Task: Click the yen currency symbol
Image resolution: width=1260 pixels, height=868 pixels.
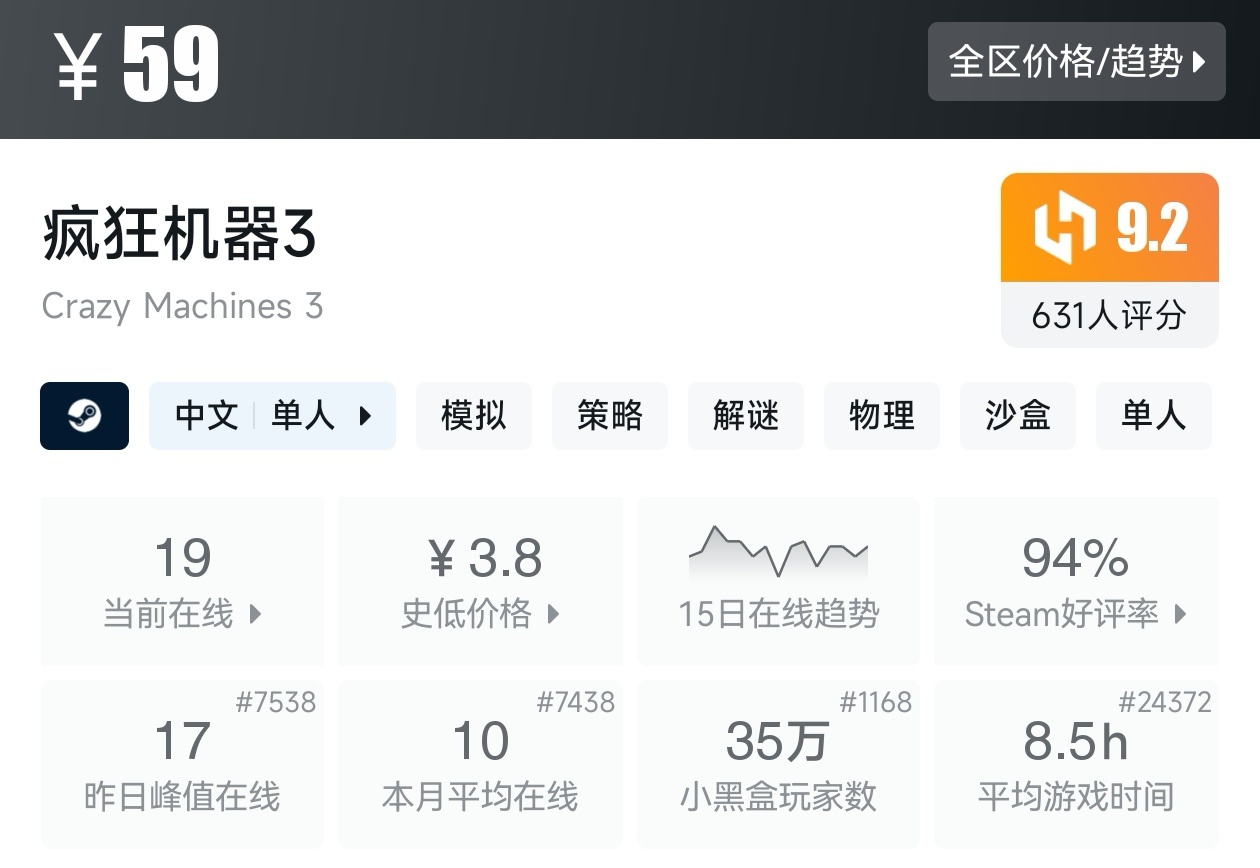Action: (x=77, y=64)
